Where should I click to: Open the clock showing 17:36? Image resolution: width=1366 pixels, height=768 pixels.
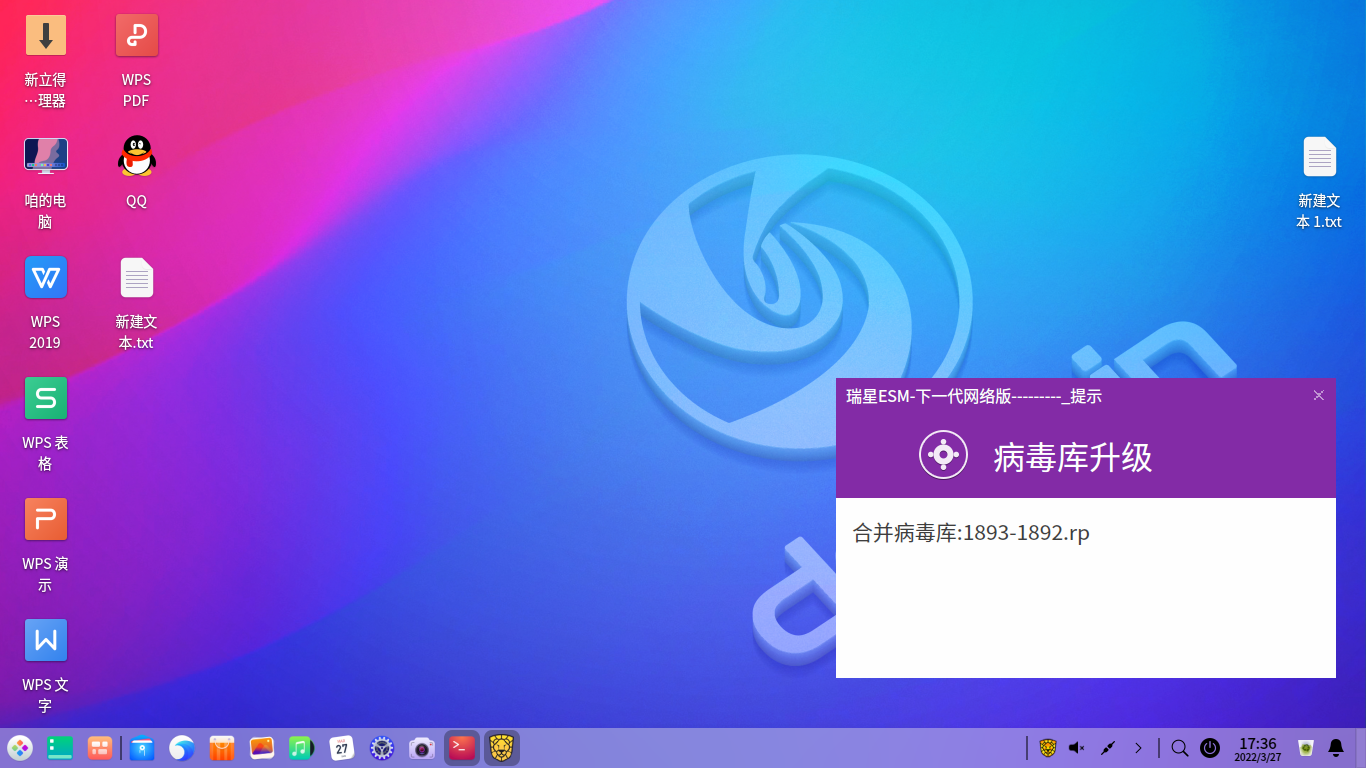coord(1258,749)
